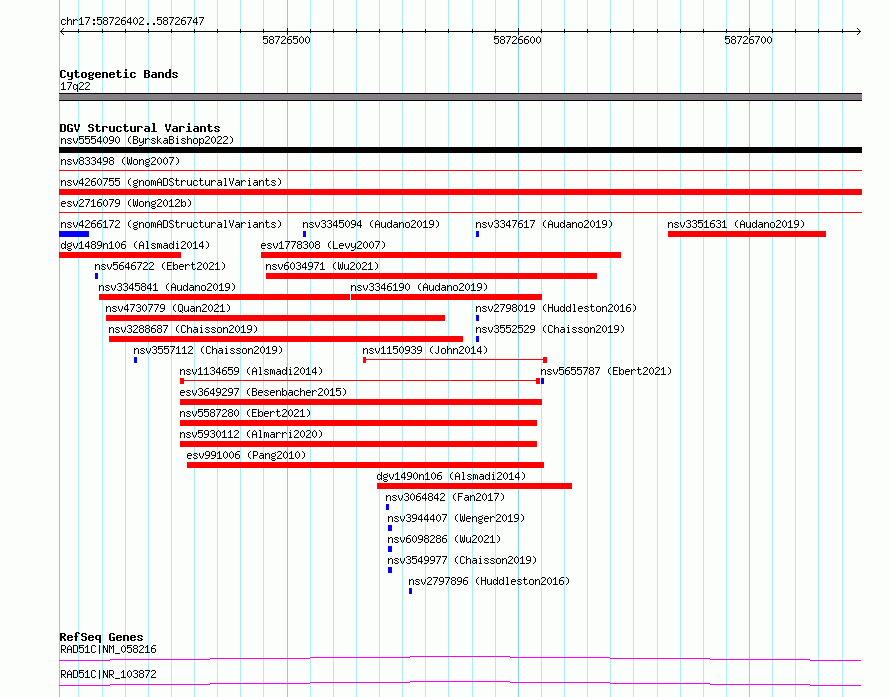This screenshot has height=697, width=890.
Task: Click nsv6098286 (Wu2021) label
Action: [x=444, y=539]
